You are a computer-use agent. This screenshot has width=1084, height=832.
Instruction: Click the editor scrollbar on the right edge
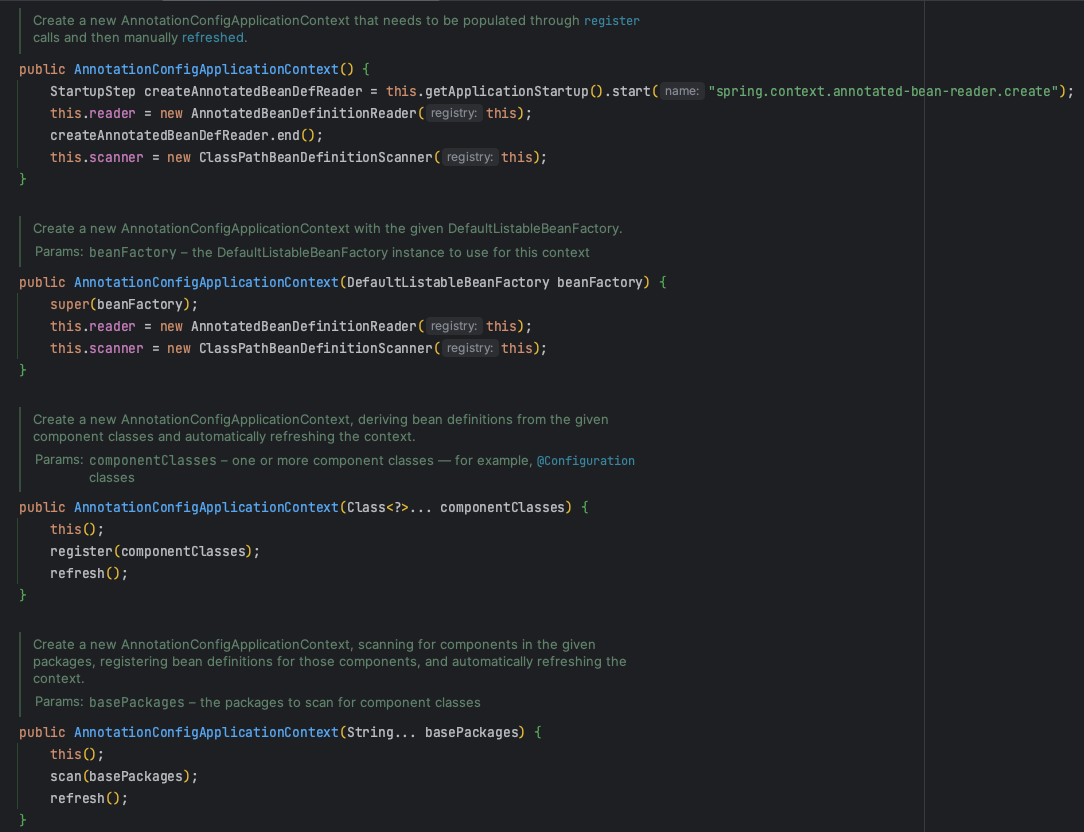click(1079, 400)
